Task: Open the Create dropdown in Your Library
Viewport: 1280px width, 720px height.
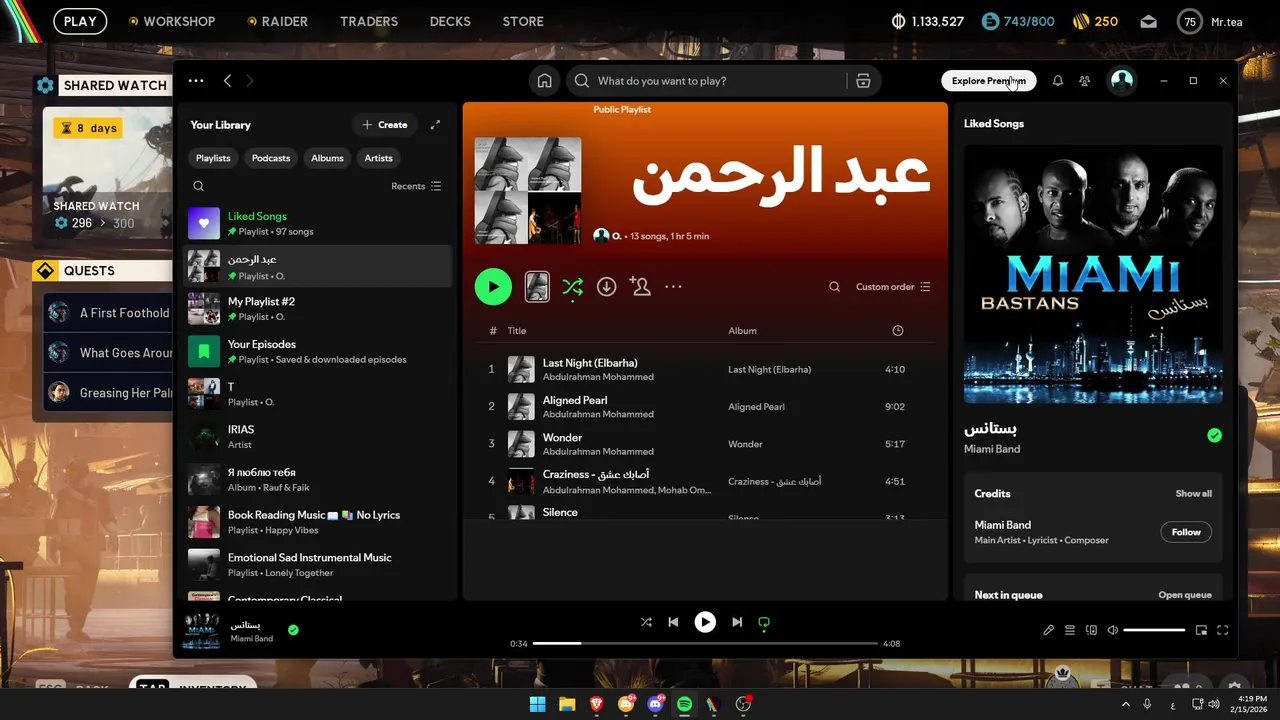Action: 385,125
